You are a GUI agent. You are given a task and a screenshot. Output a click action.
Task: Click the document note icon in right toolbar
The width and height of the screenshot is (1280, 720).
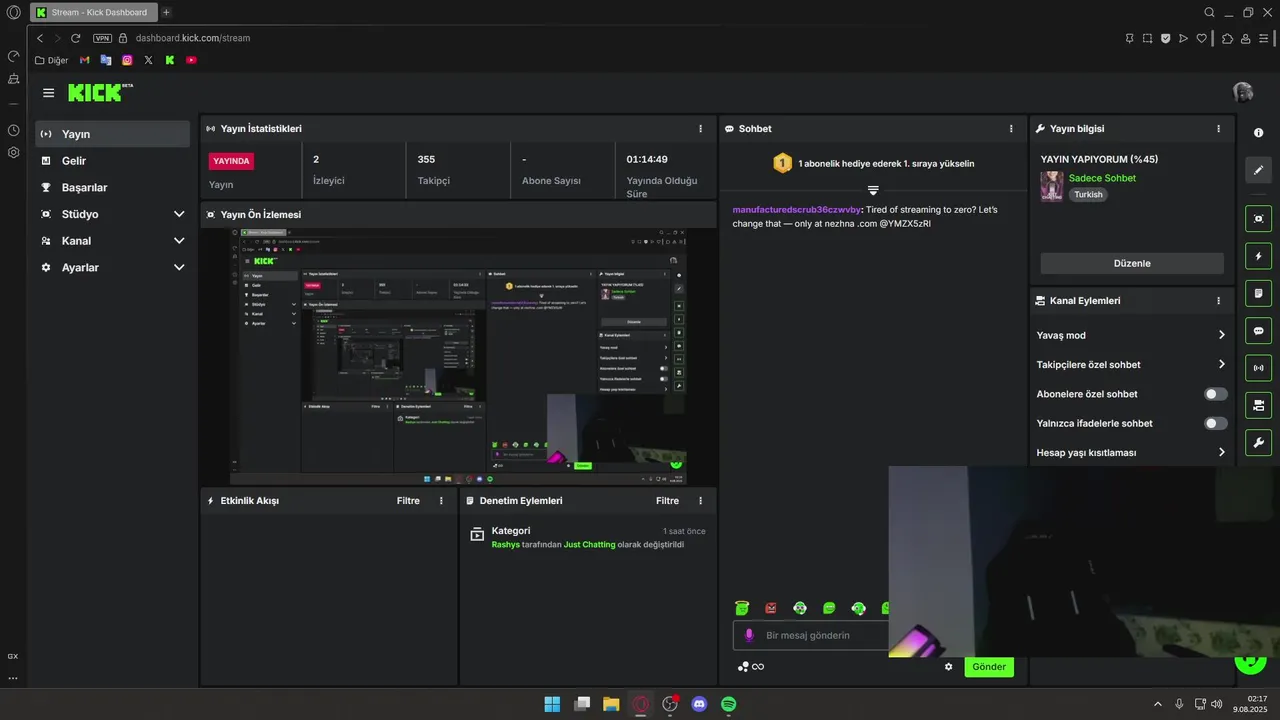coord(1258,293)
